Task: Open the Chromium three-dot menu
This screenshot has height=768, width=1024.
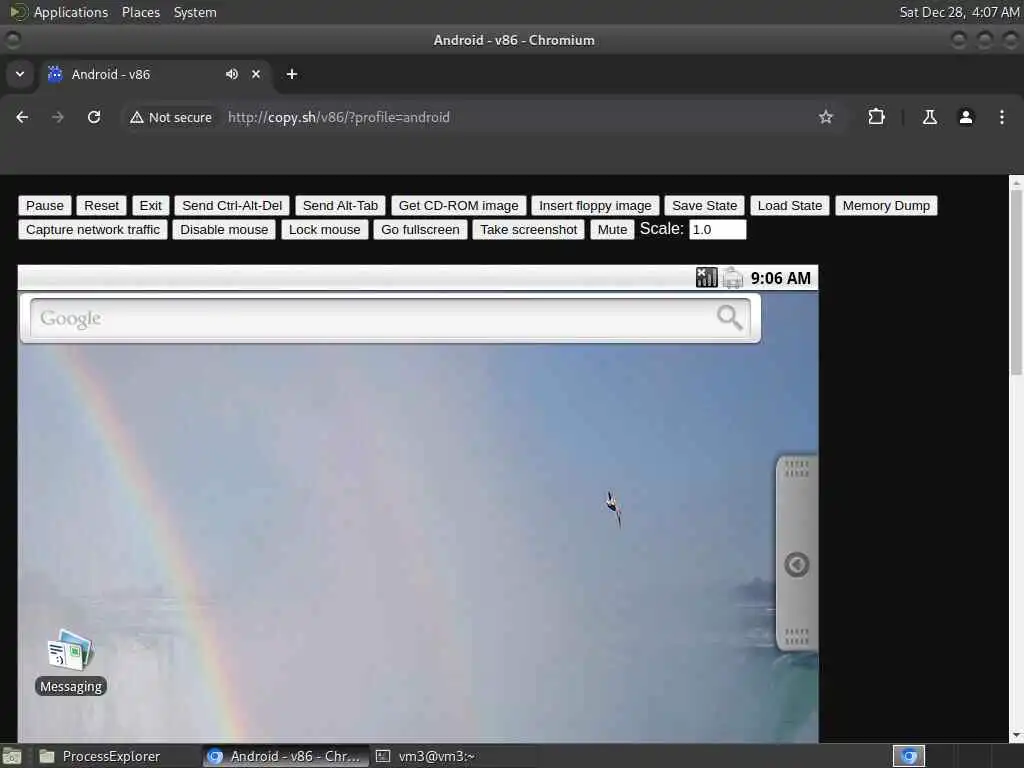Action: click(x=1001, y=117)
